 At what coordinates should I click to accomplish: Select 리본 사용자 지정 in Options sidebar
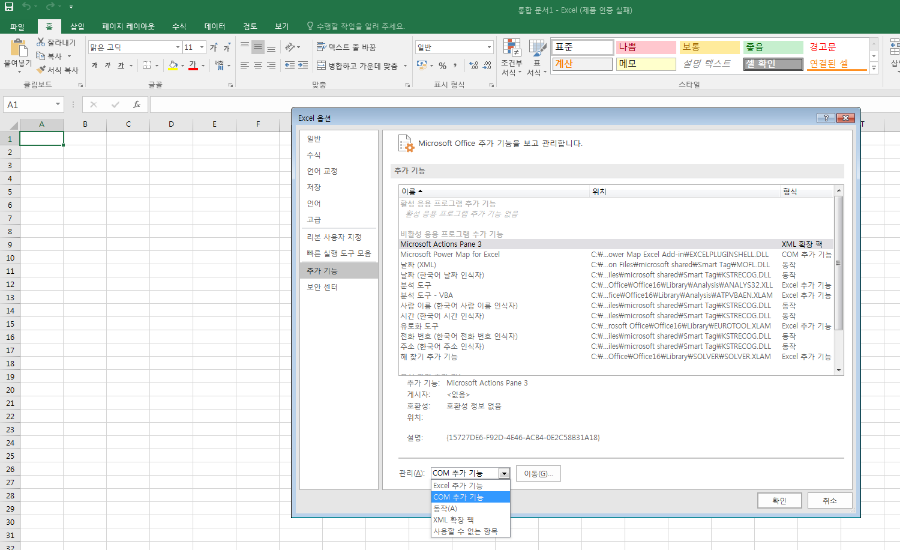tap(334, 237)
